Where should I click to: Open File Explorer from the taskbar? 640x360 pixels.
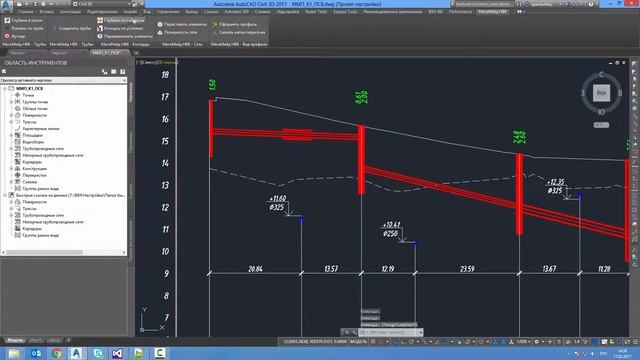click(14, 353)
